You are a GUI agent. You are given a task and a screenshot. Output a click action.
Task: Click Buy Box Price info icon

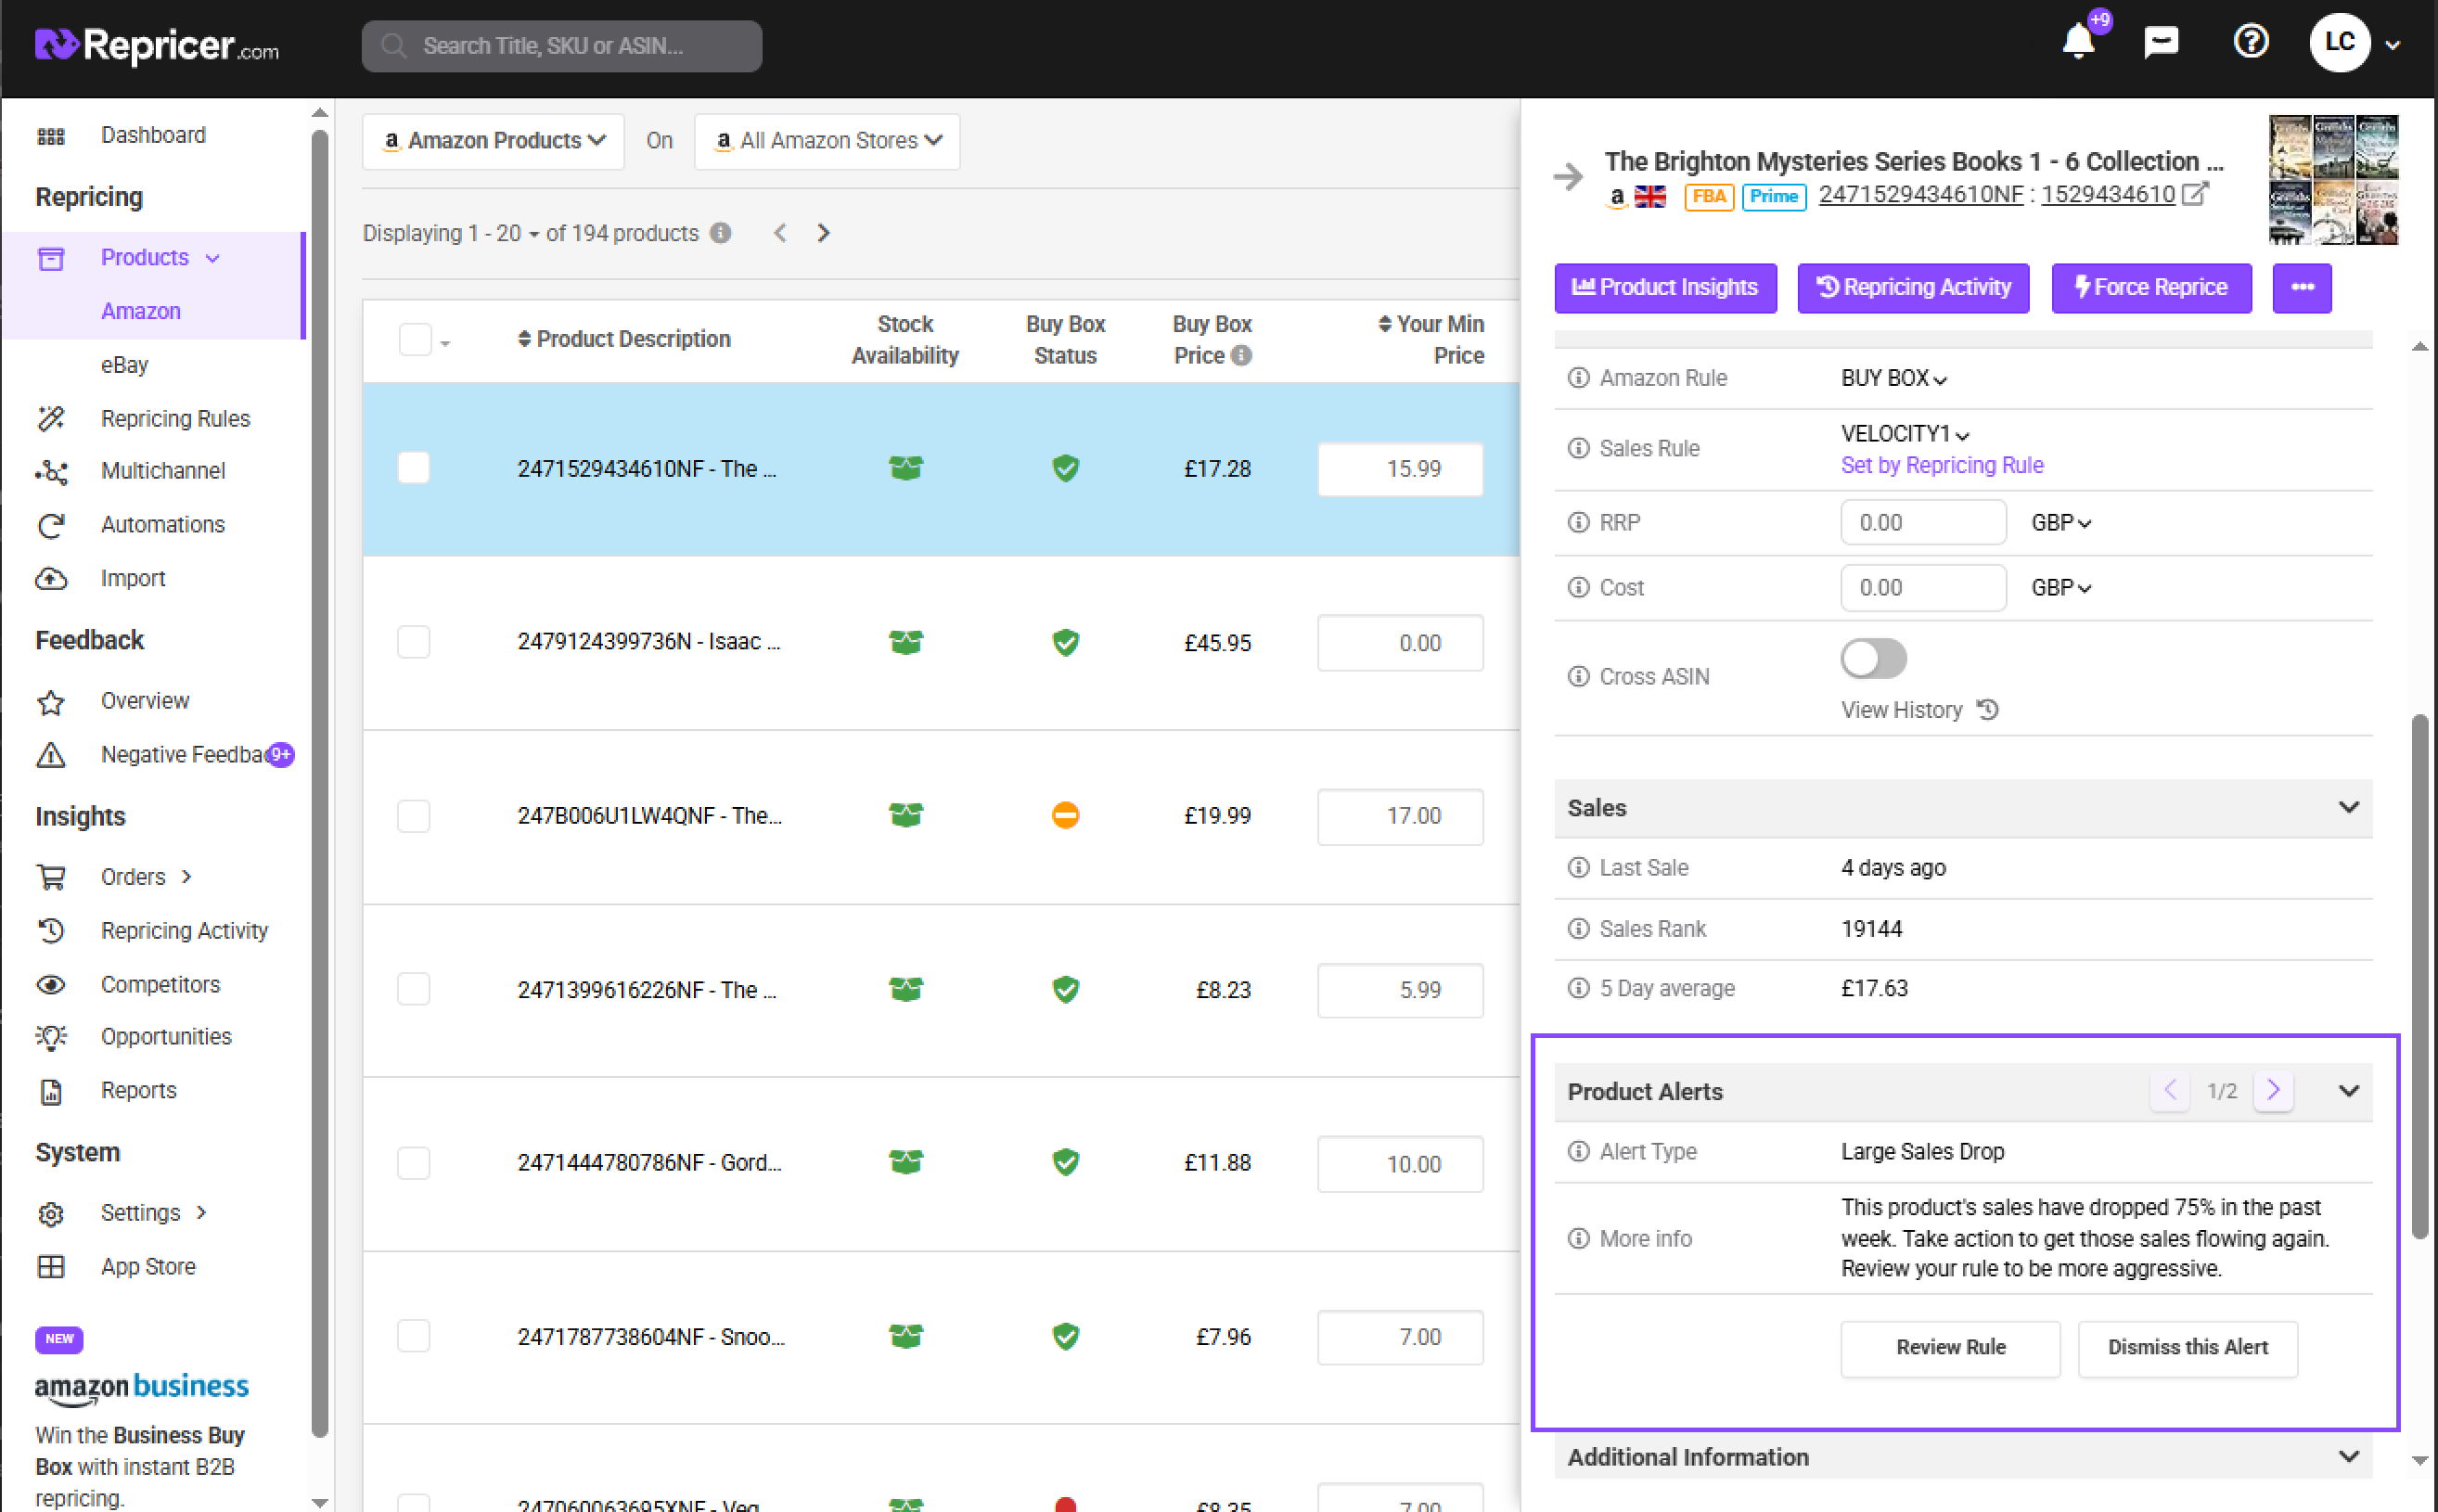[1241, 356]
